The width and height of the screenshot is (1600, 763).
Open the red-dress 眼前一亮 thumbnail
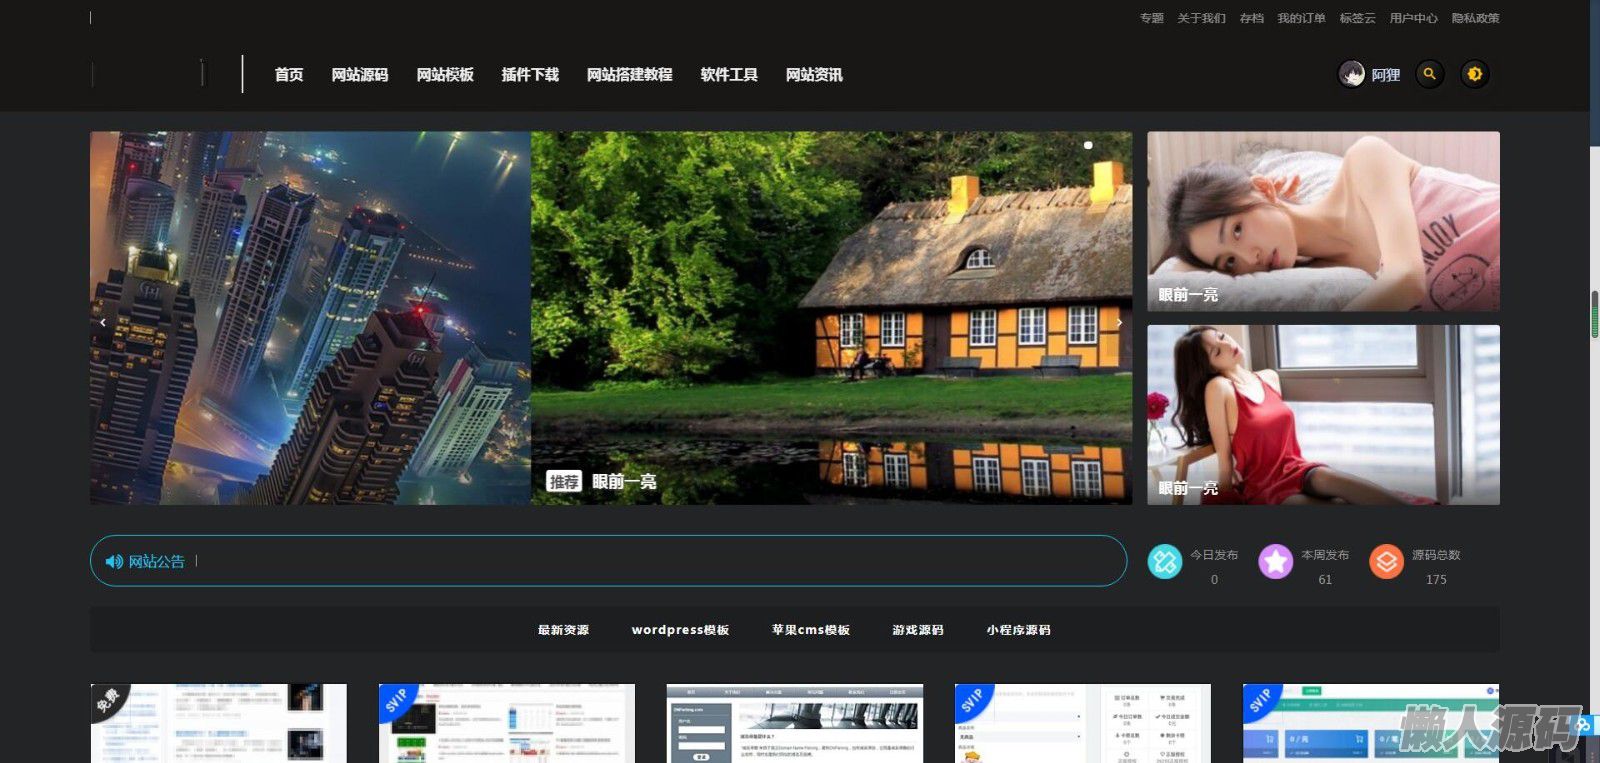(x=1323, y=414)
